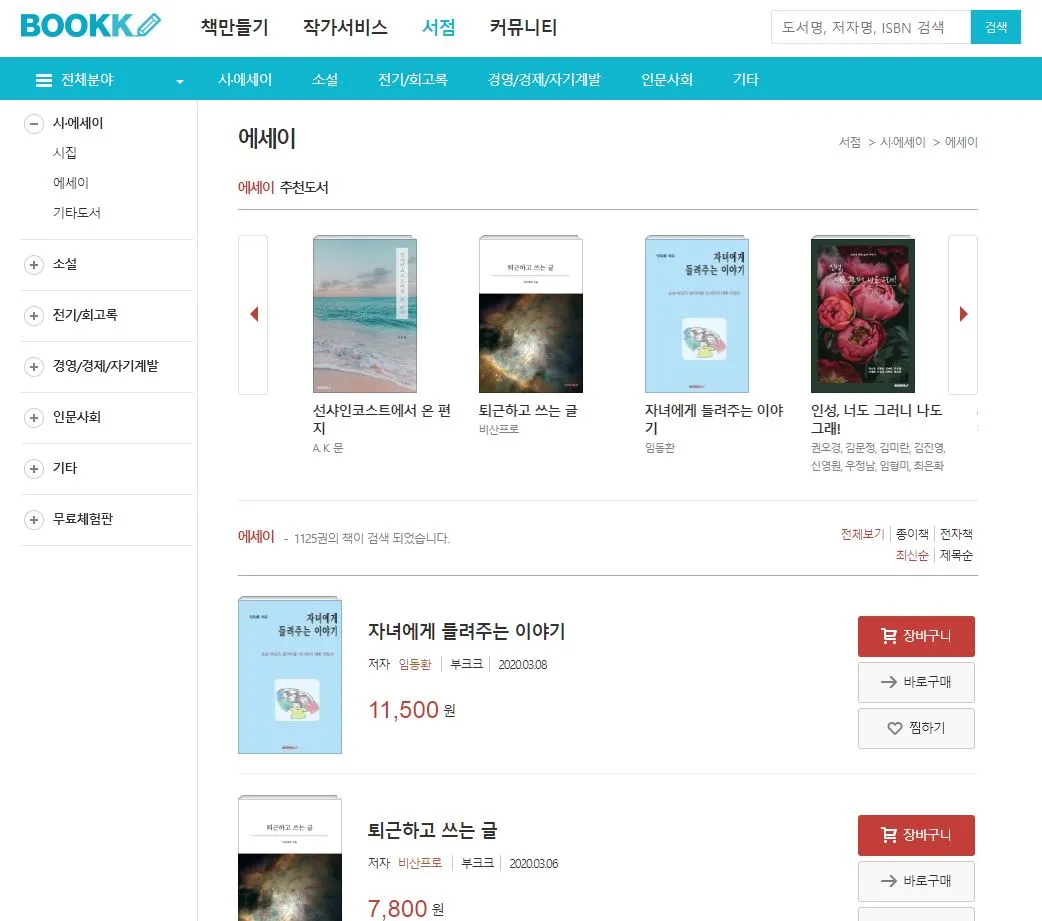Expand the 전기/회고록 sidebar category
The width and height of the screenshot is (1042, 921).
pos(34,316)
